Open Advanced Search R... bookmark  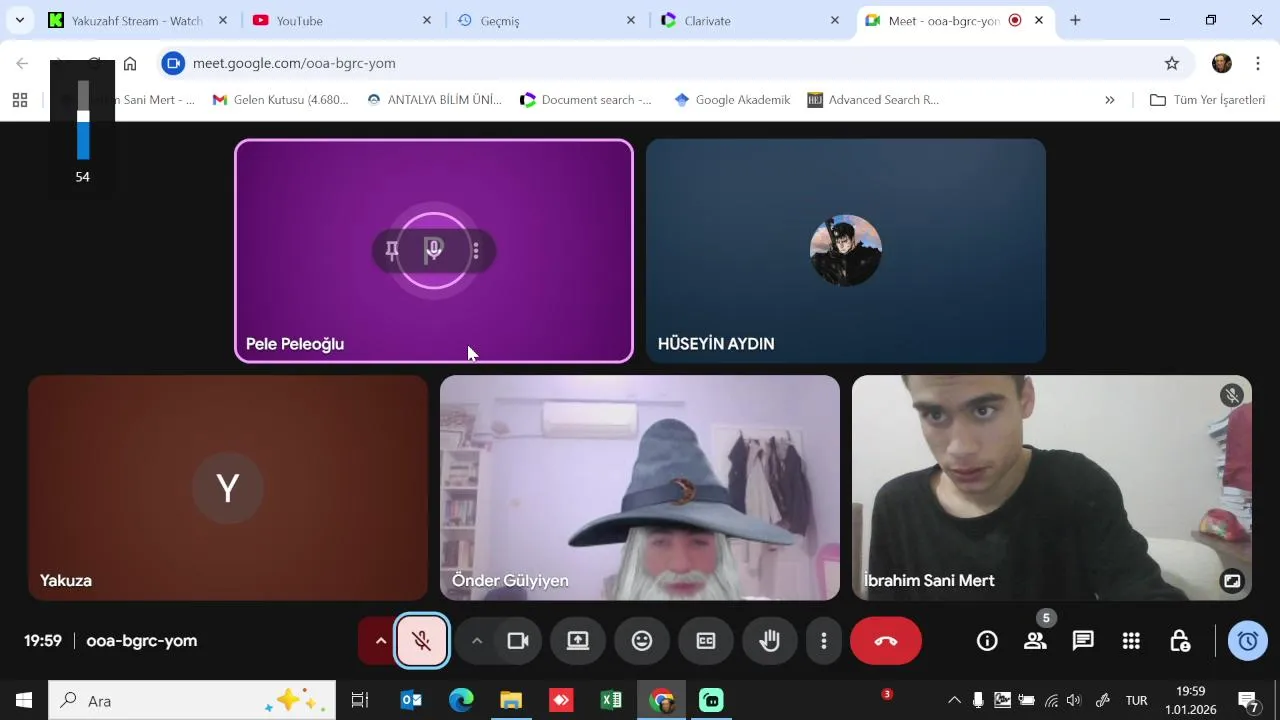tap(874, 100)
